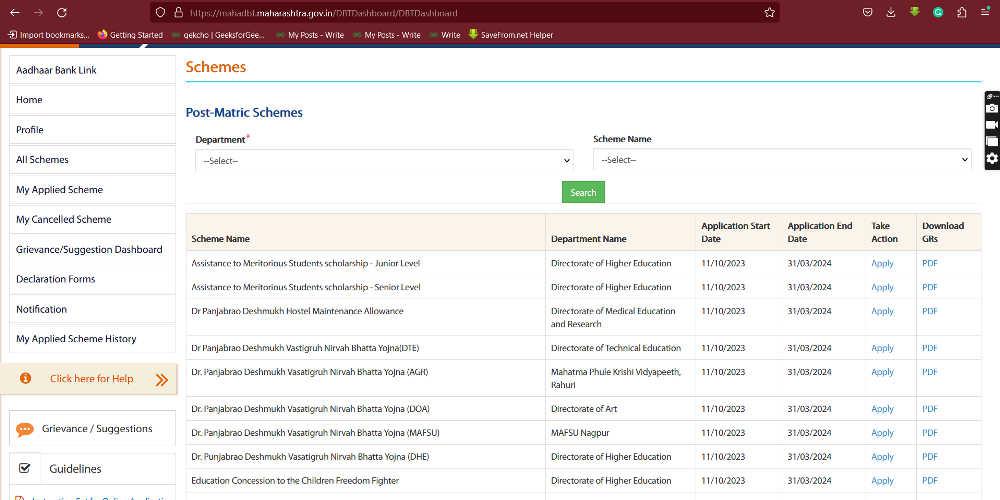Open My Applied Scheme
Viewport: 1000px width, 500px height.
[x=92, y=189]
